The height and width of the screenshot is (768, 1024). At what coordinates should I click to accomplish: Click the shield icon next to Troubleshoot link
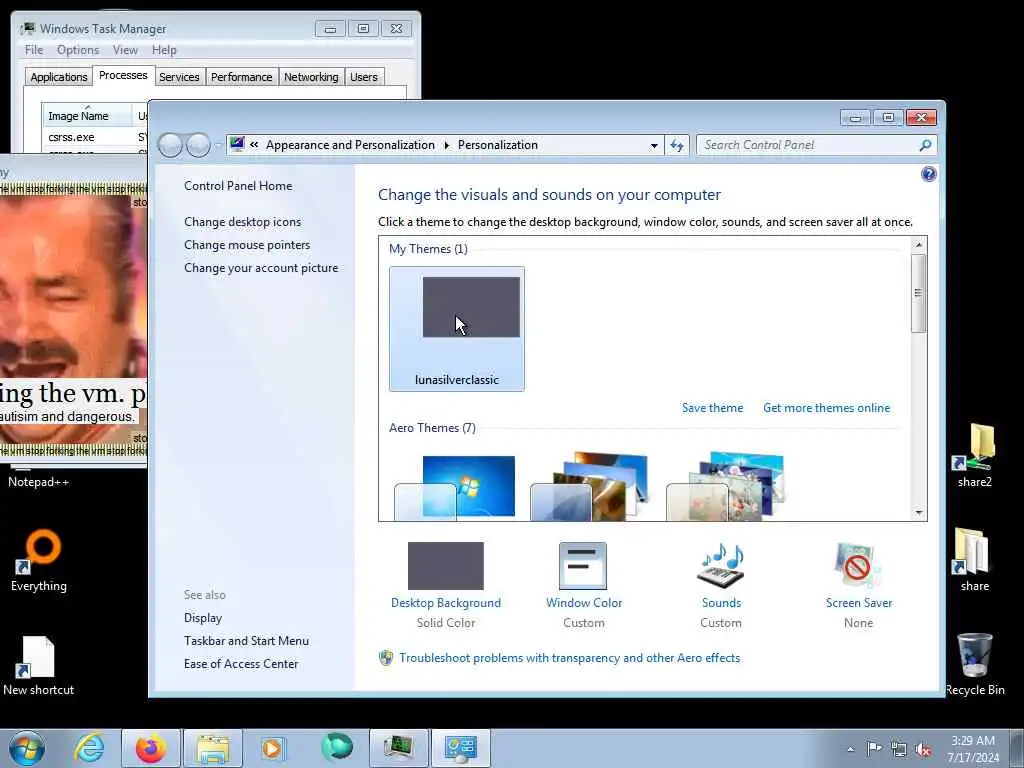386,658
